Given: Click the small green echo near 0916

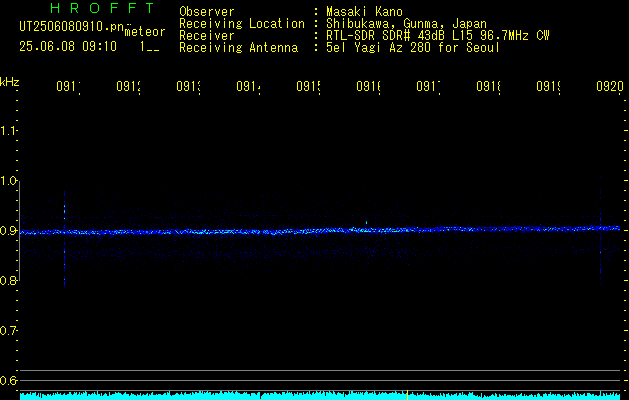Looking at the screenshot, I should tap(366, 222).
